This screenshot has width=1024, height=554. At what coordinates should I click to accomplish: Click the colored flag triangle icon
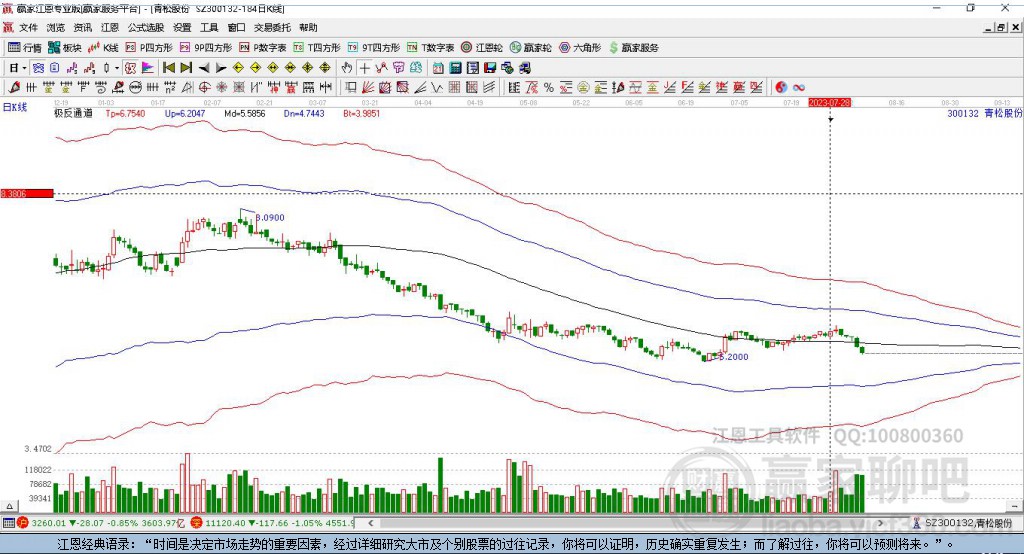click(x=148, y=68)
